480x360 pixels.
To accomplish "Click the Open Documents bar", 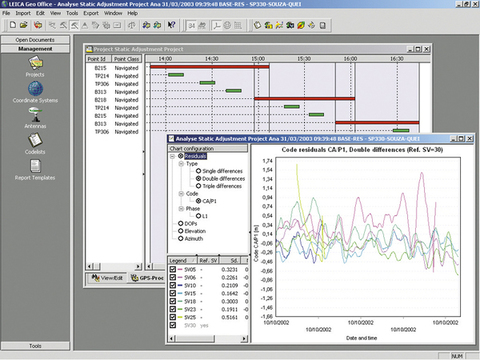I will (35, 40).
